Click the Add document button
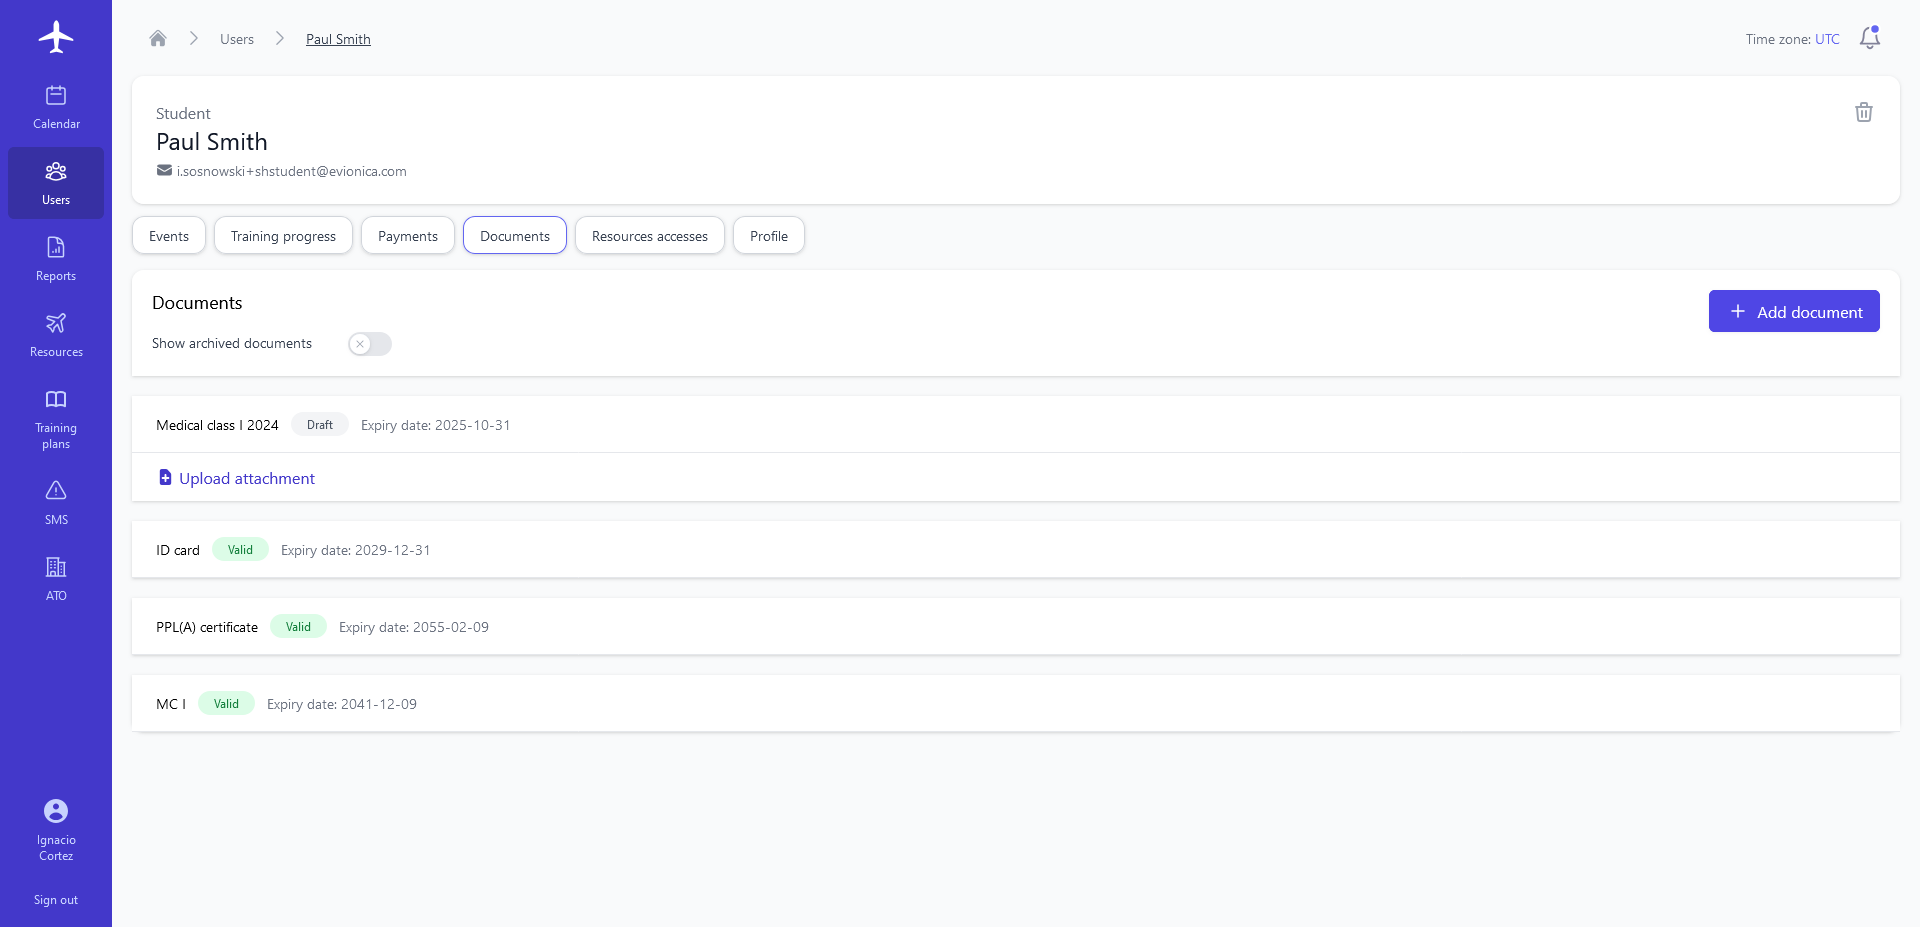The height and width of the screenshot is (927, 1920). [1793, 312]
